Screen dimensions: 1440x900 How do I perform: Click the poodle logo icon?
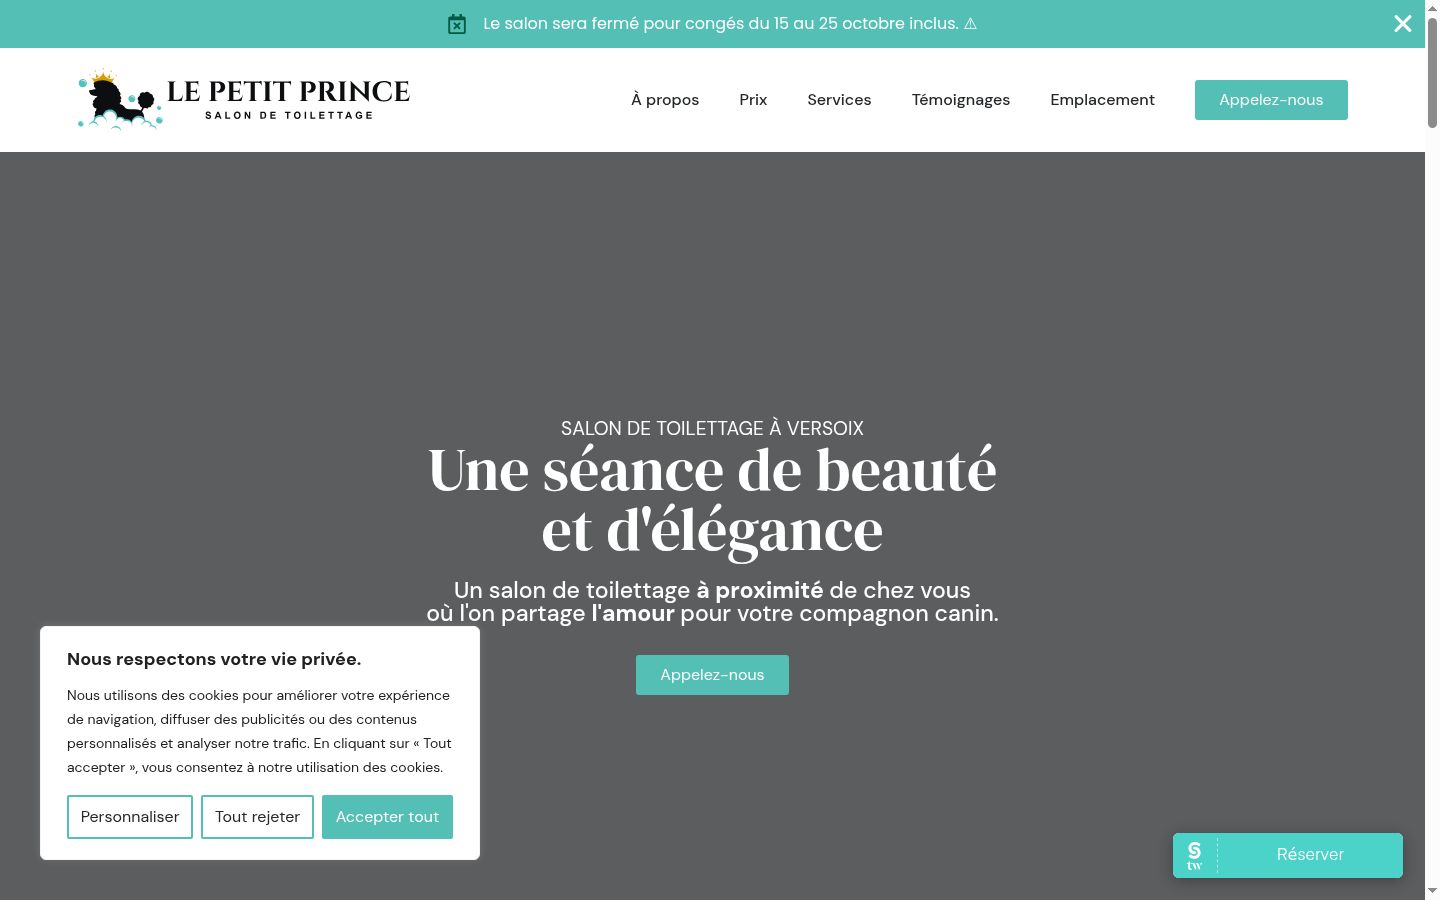point(120,100)
